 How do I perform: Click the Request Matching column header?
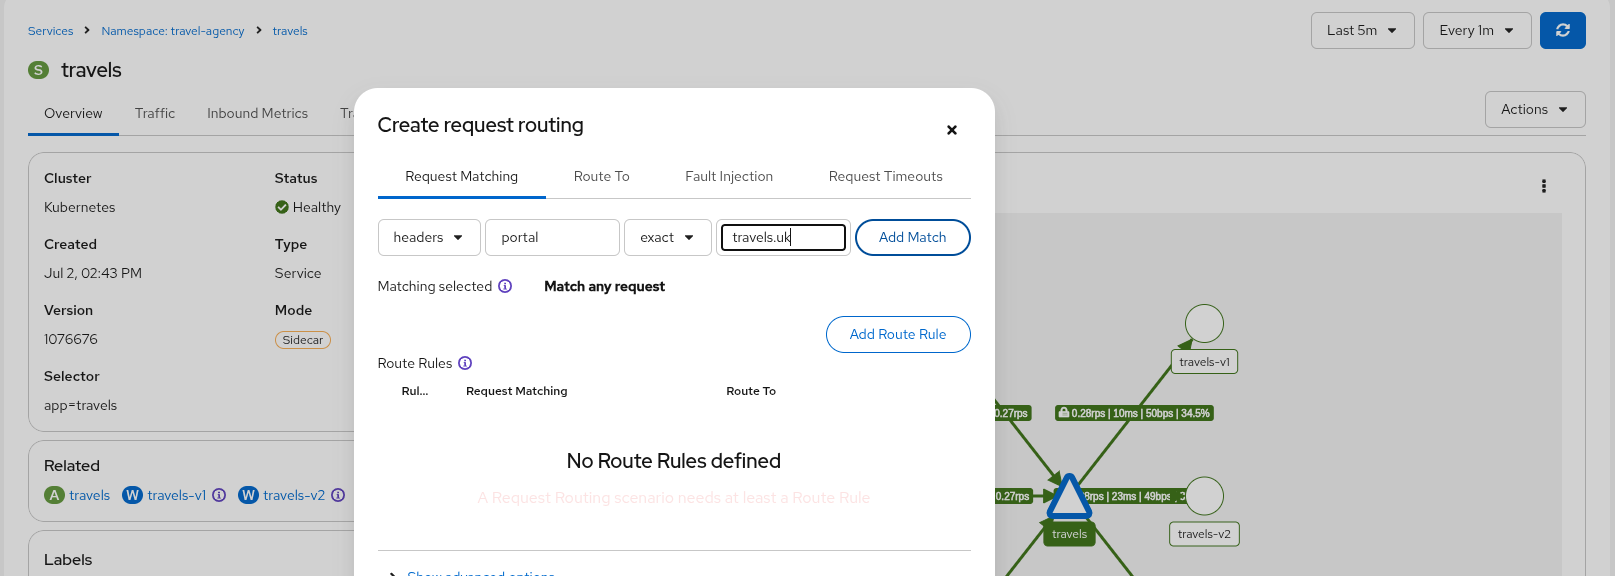[x=517, y=391]
